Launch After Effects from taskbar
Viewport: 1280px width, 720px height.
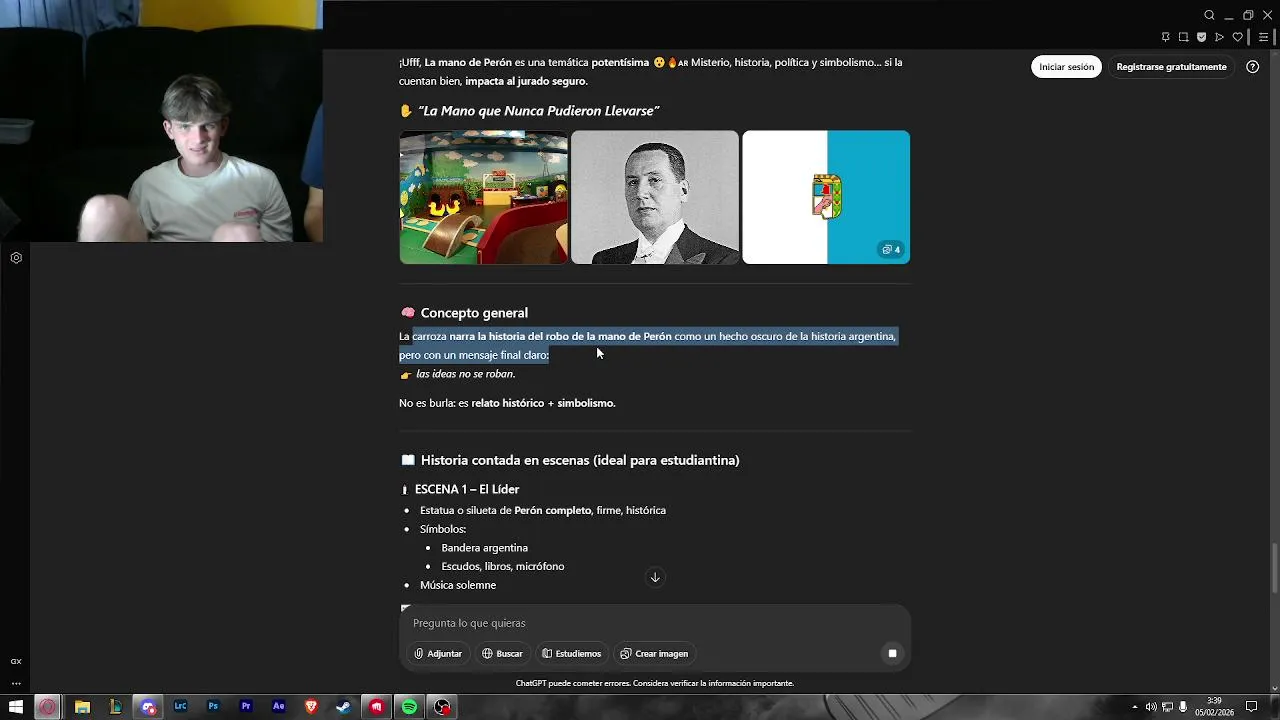pos(279,707)
